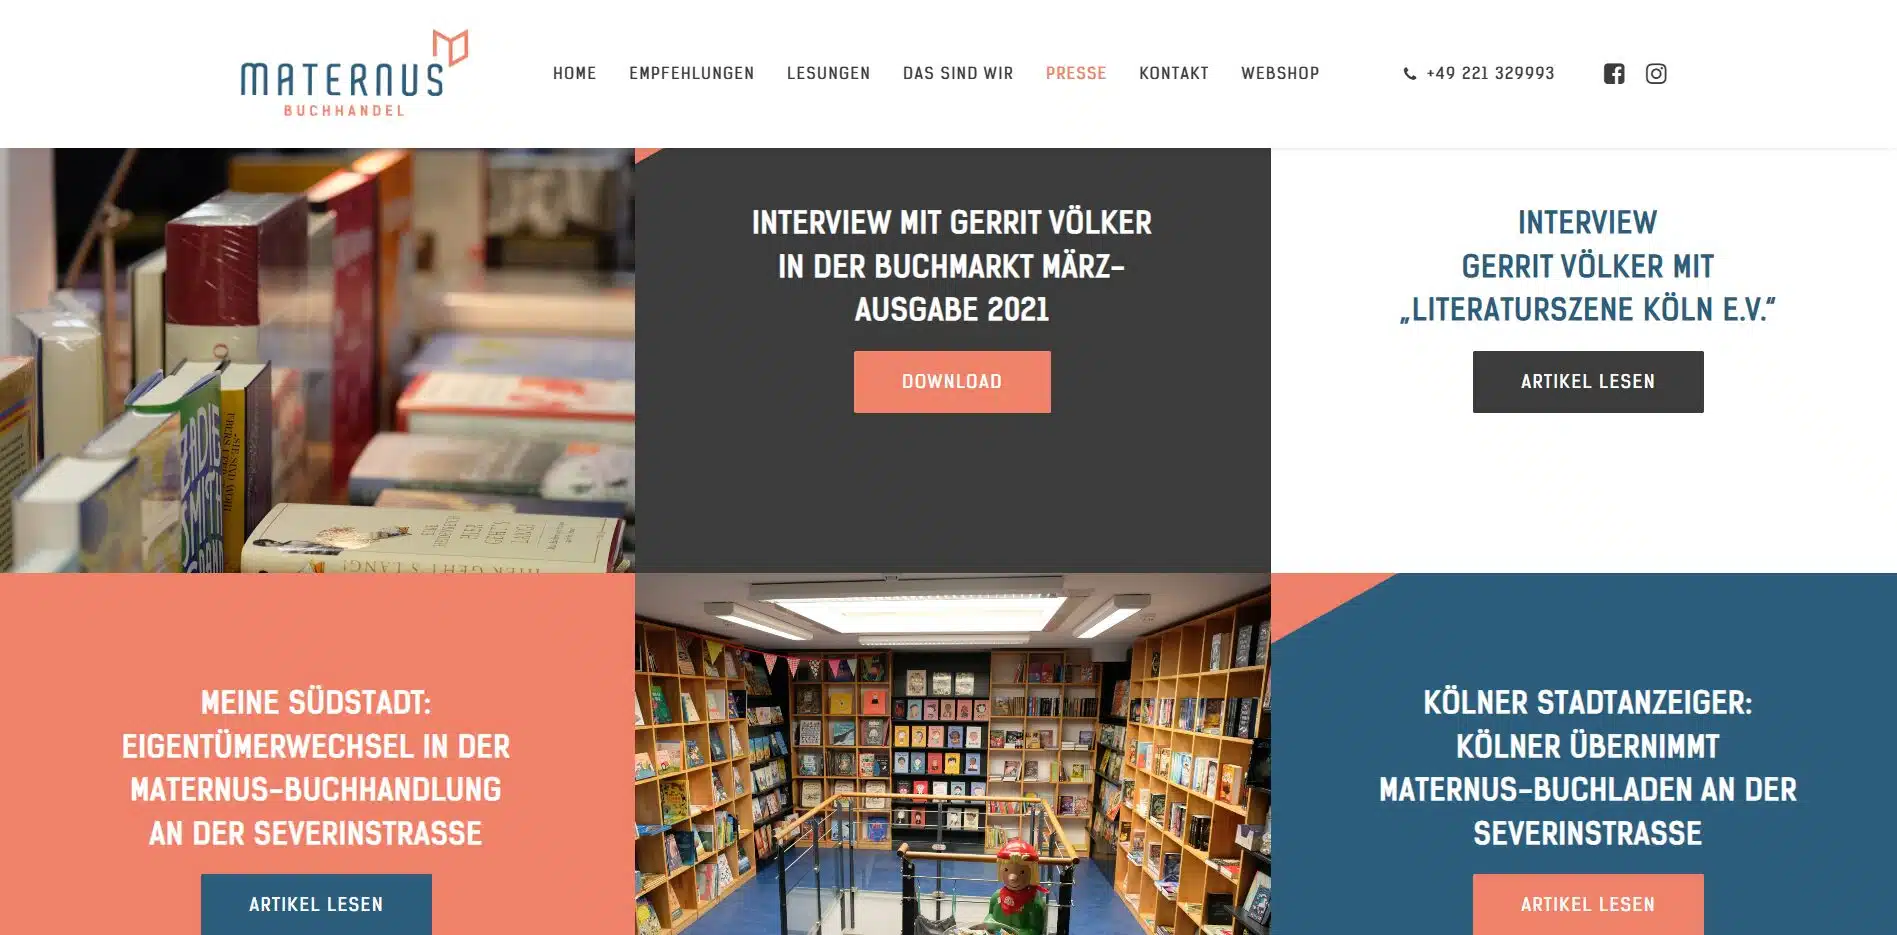Click the phone handset icon
The width and height of the screenshot is (1897, 935).
(x=1410, y=74)
